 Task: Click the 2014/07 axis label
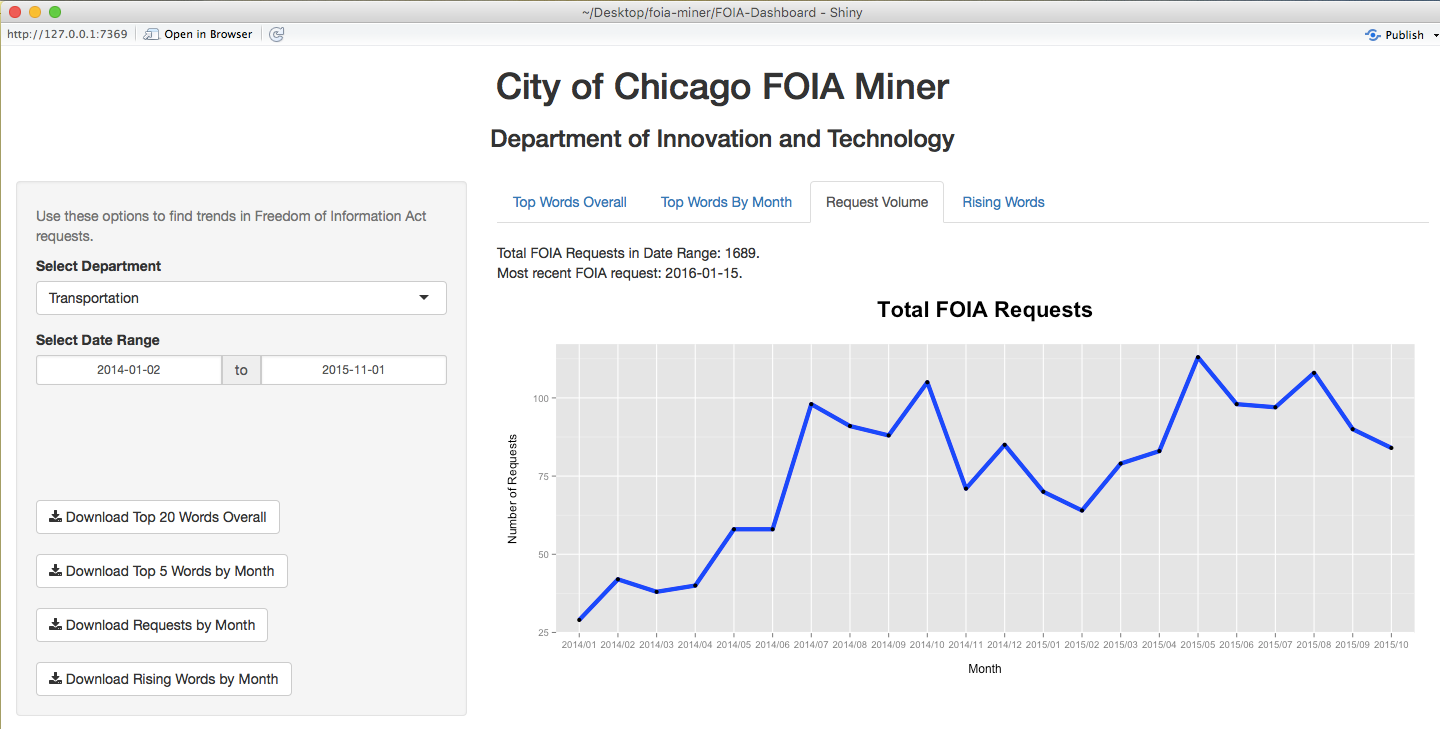(x=811, y=645)
